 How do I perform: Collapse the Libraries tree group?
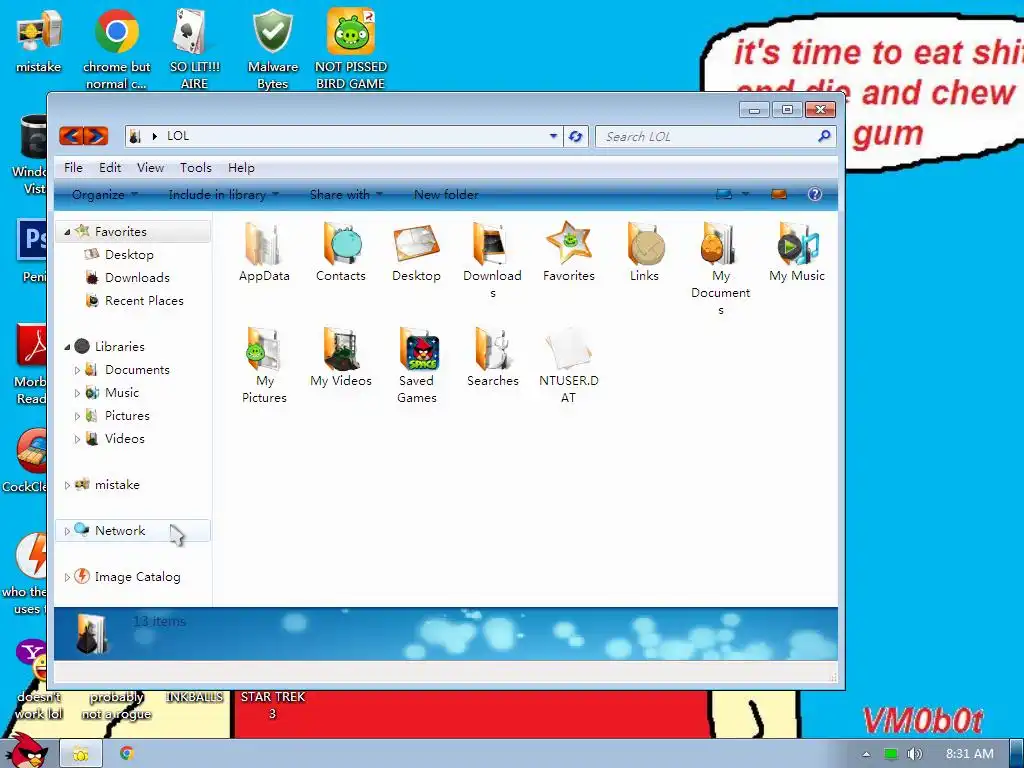click(x=67, y=347)
